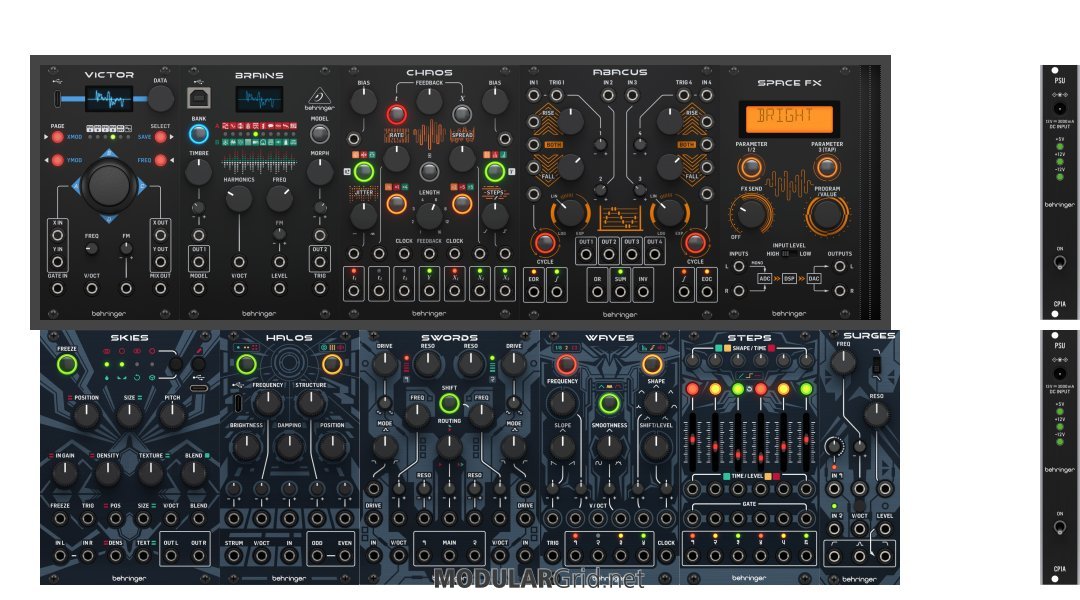Select the EVEN output jack on Halos
Image resolution: width=1080 pixels, height=600 pixels.
[344, 555]
